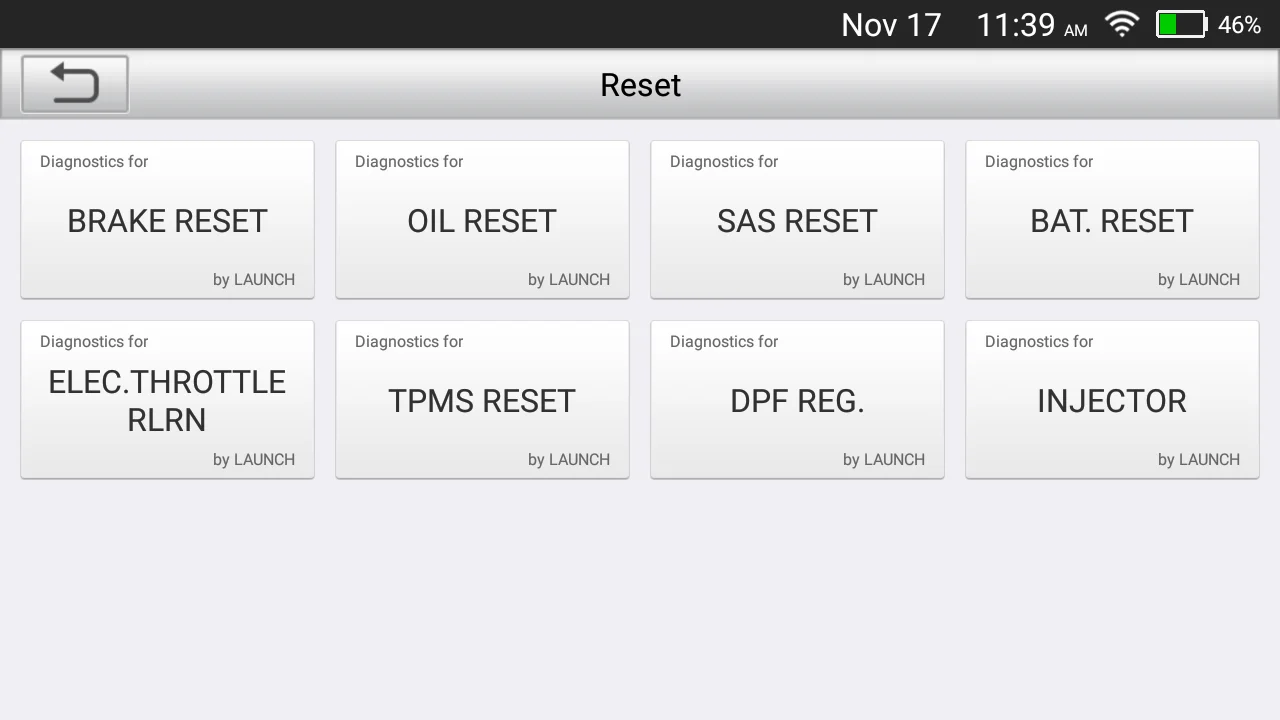The image size is (1280, 720).
Task: Open the INJECTOR reset function
Action: pyautogui.click(x=1112, y=399)
